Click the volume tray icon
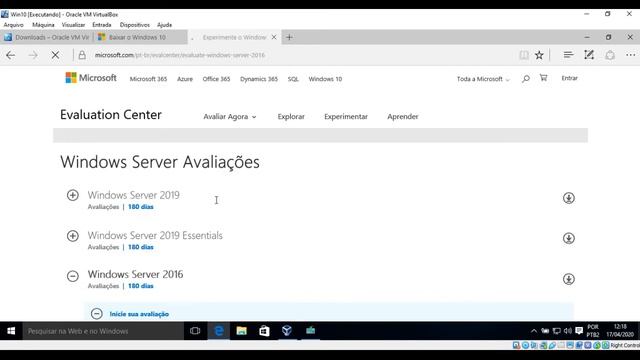 click(x=568, y=331)
